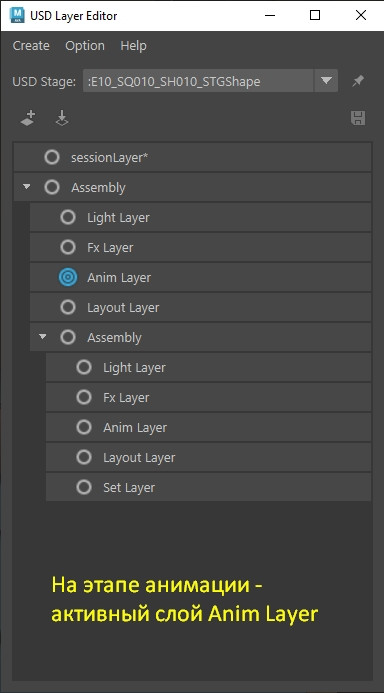The image size is (384, 693).
Task: Target the Light Layer directly above the highlighted Anim Layer
Action: click(x=68, y=217)
